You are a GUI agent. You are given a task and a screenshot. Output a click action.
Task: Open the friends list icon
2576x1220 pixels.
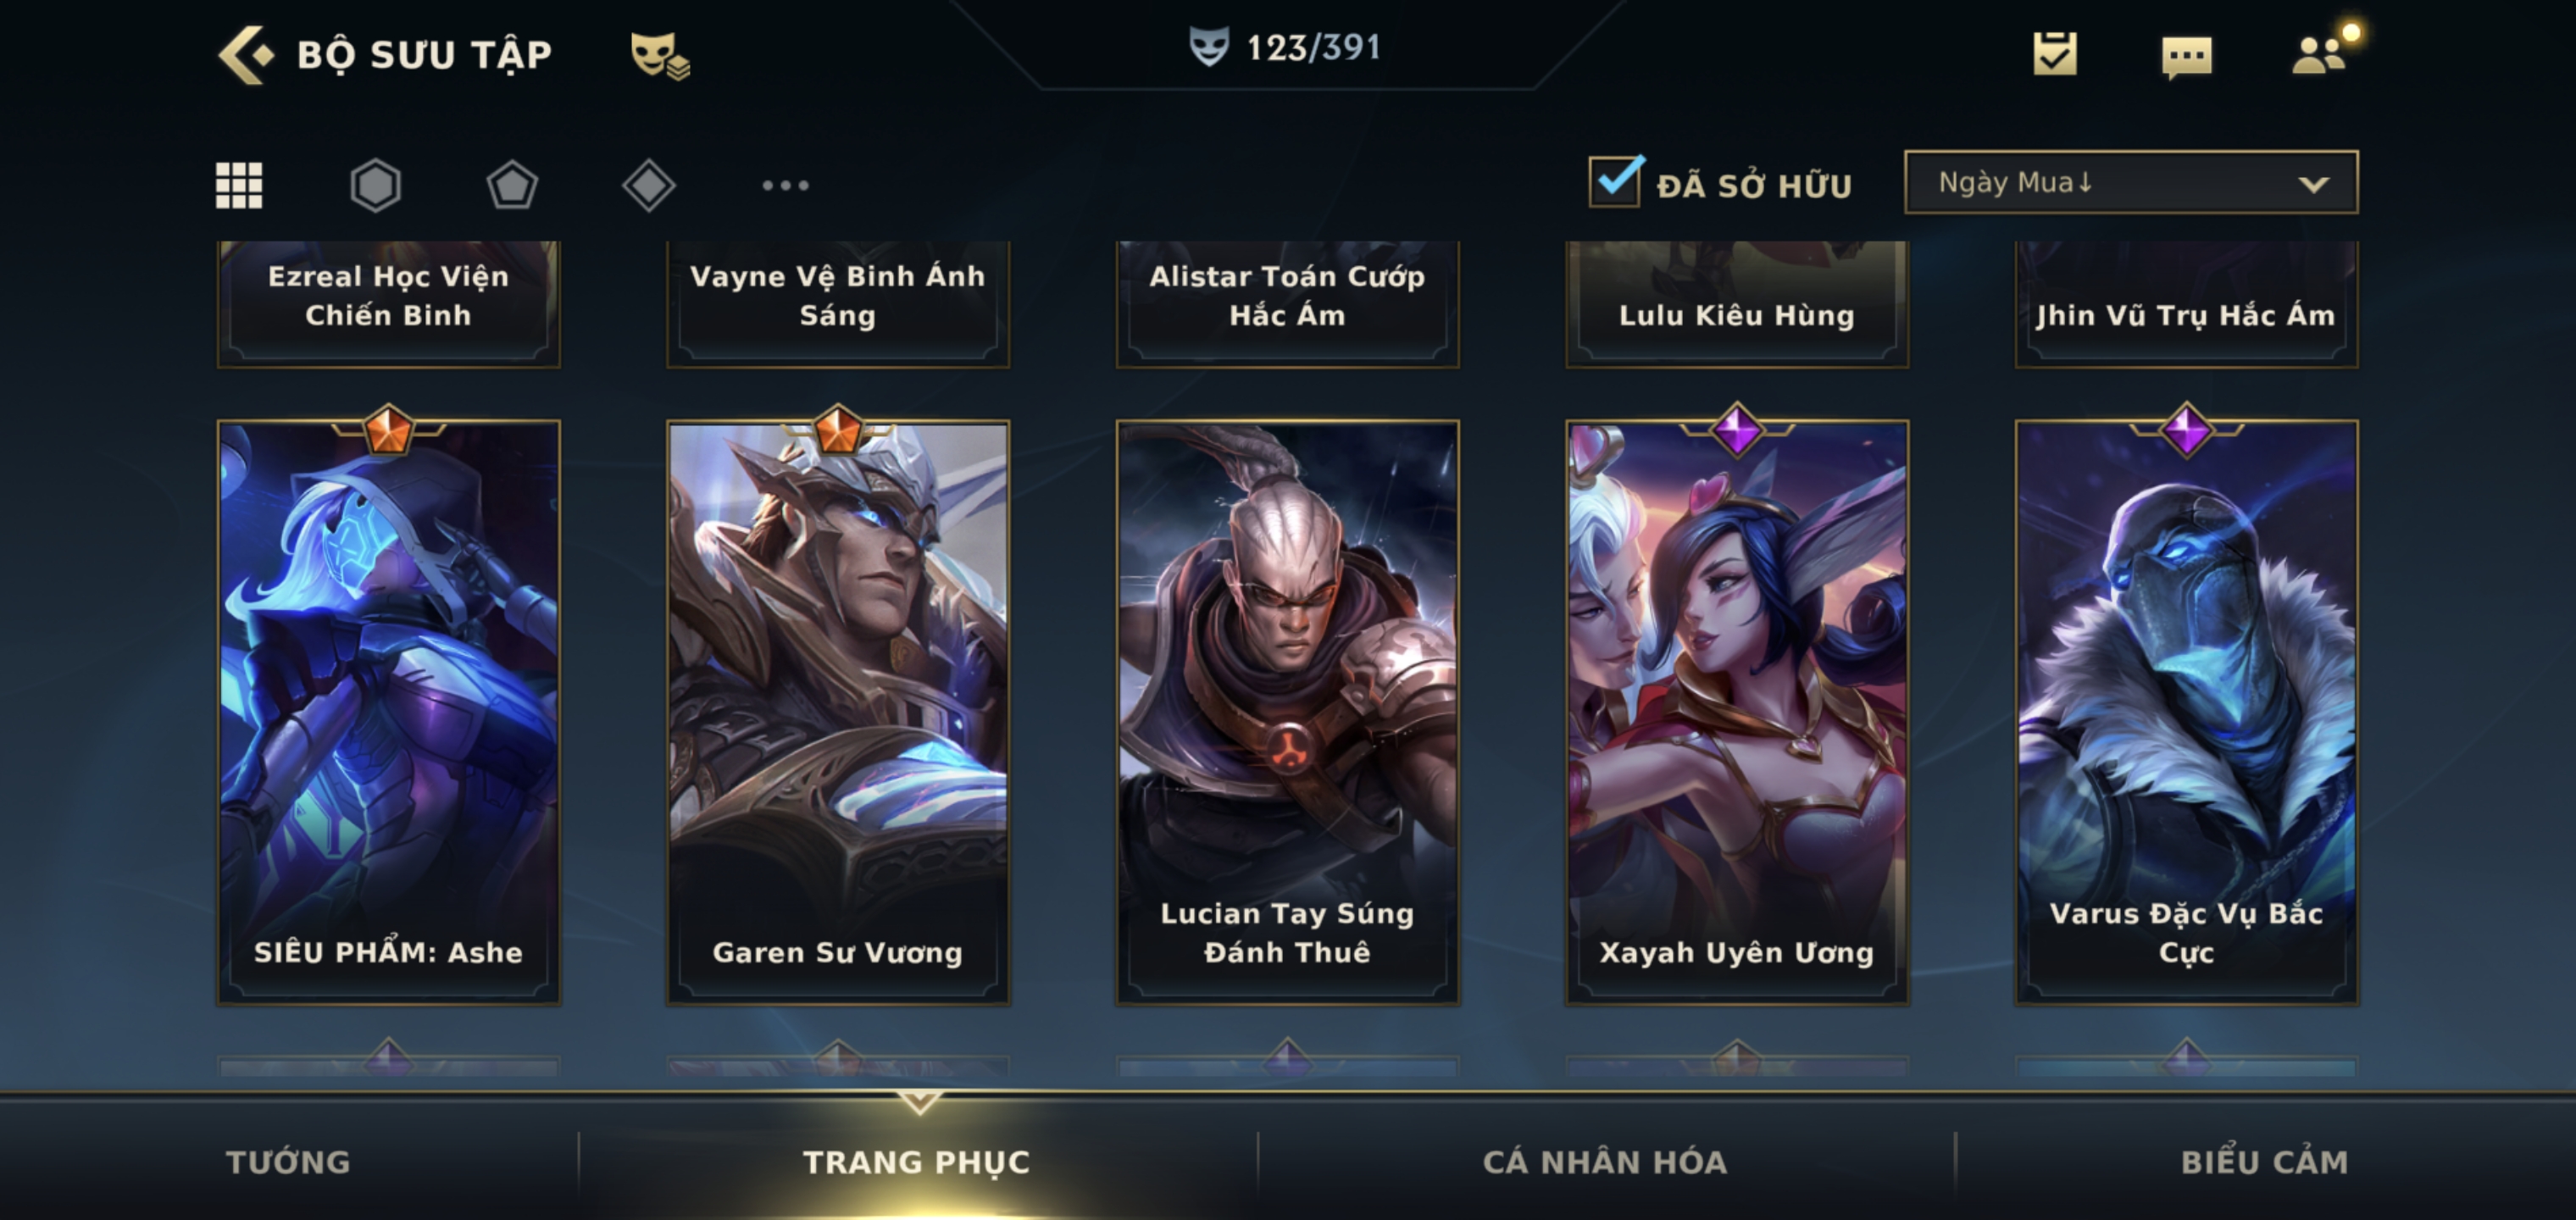[x=2322, y=53]
